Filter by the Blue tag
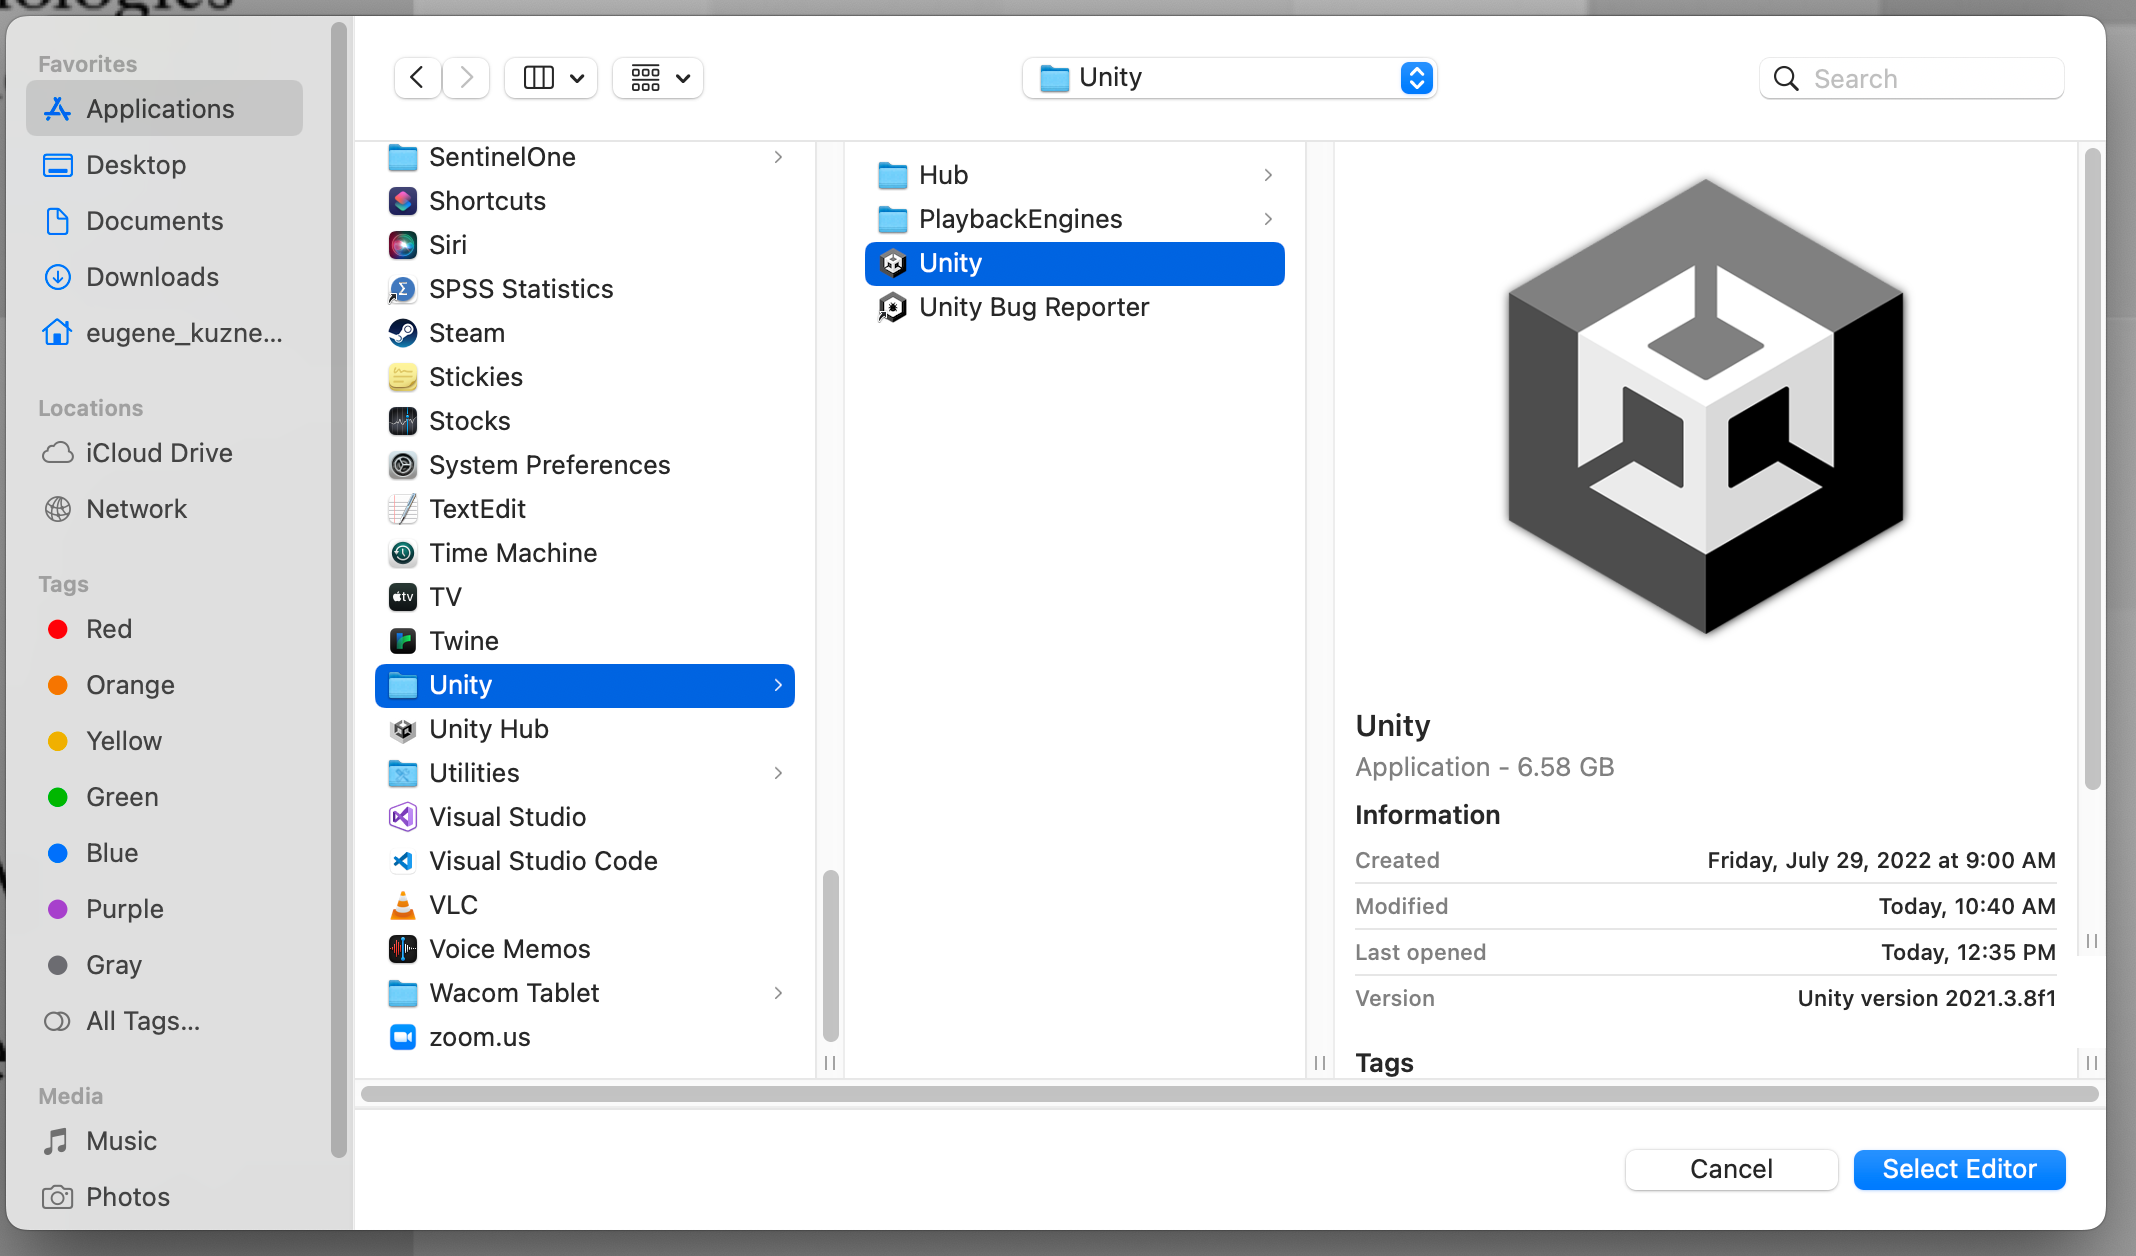The height and width of the screenshot is (1256, 2136). (x=165, y=852)
